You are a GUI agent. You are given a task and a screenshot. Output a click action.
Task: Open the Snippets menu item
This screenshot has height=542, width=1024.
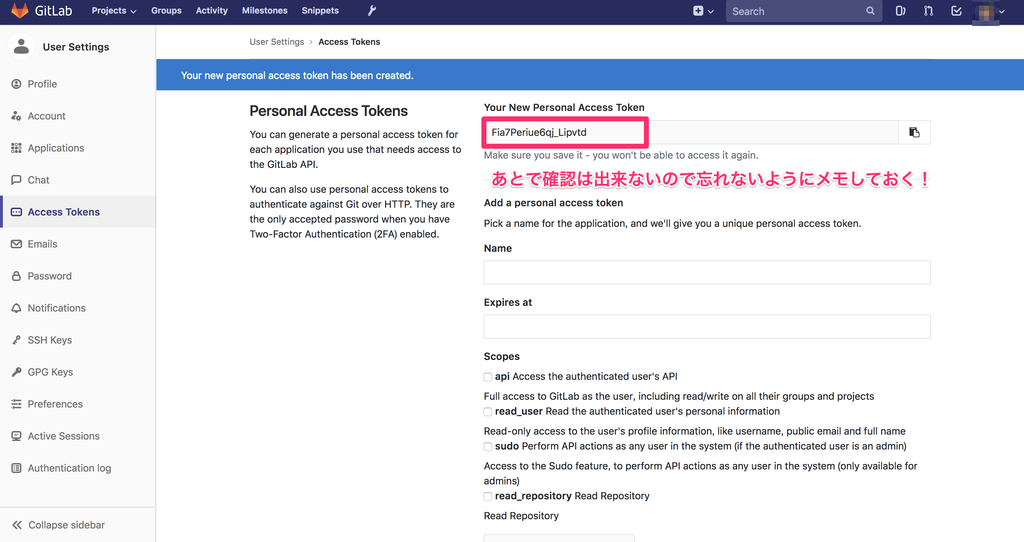[320, 10]
